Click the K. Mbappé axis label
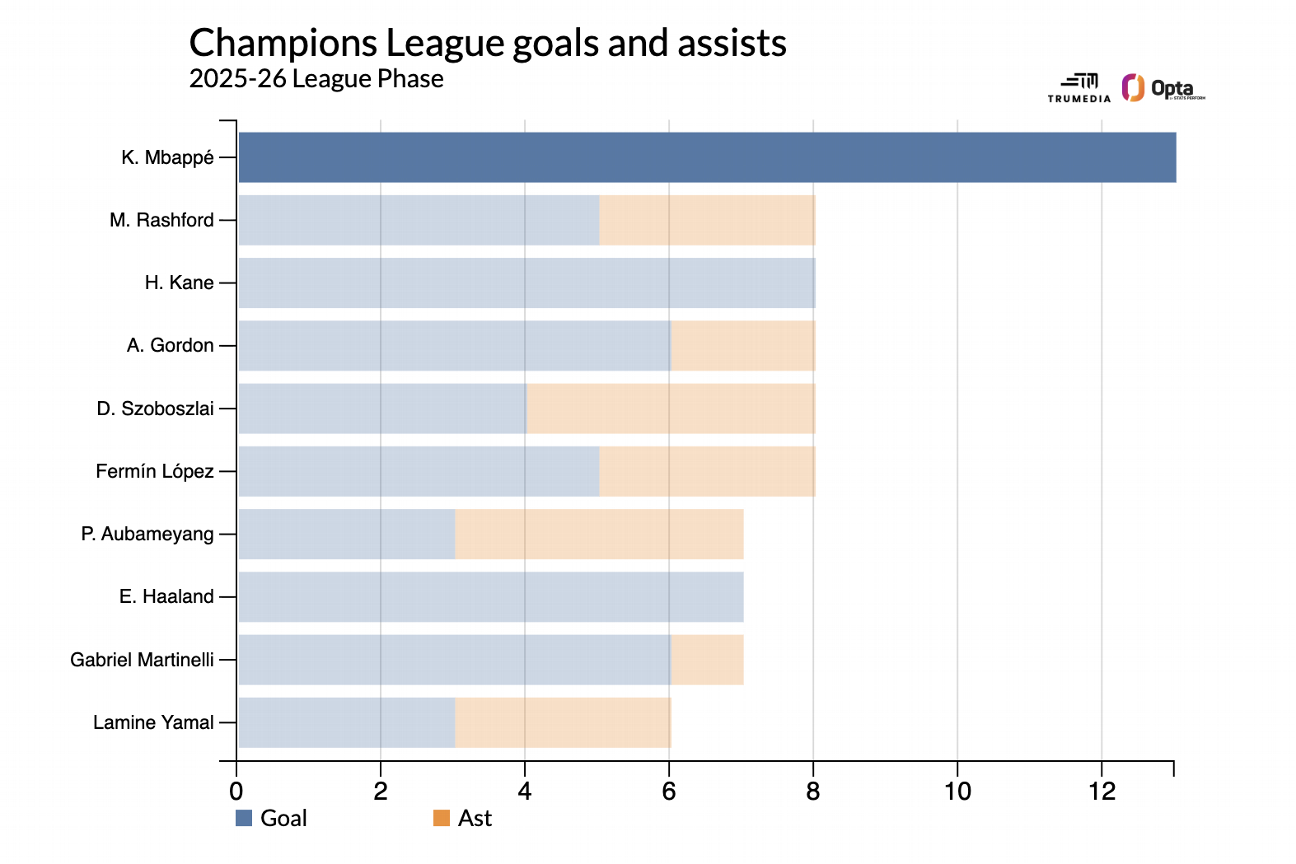1296x864 pixels. [163, 157]
